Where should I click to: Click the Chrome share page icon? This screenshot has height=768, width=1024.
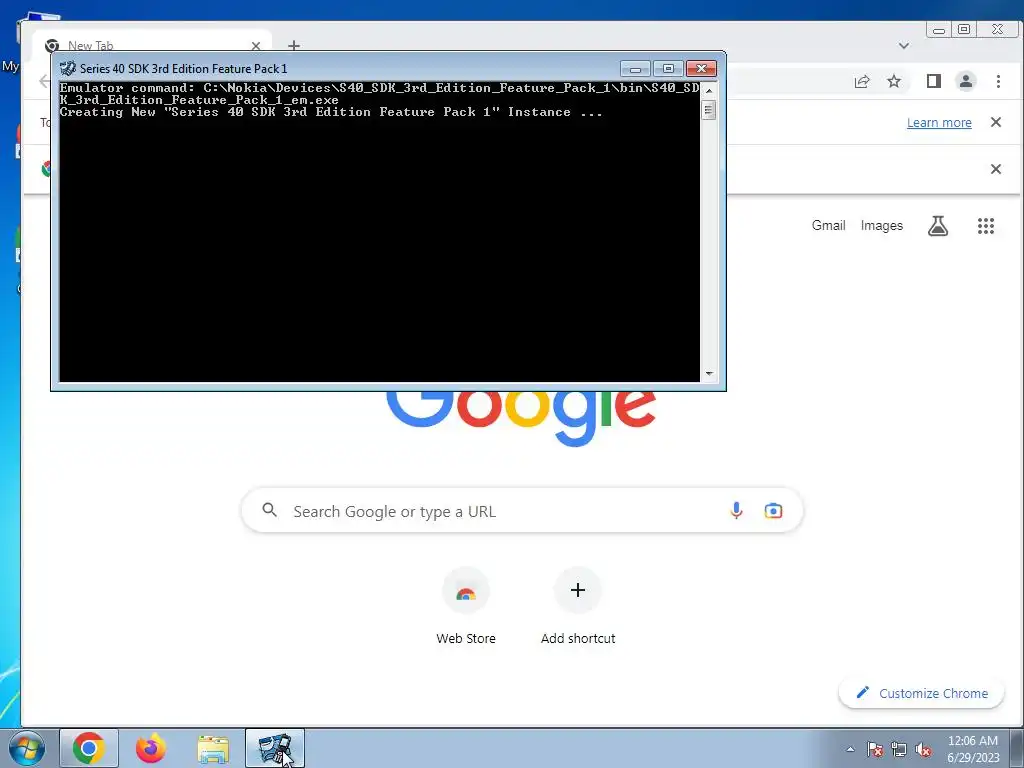click(x=862, y=82)
